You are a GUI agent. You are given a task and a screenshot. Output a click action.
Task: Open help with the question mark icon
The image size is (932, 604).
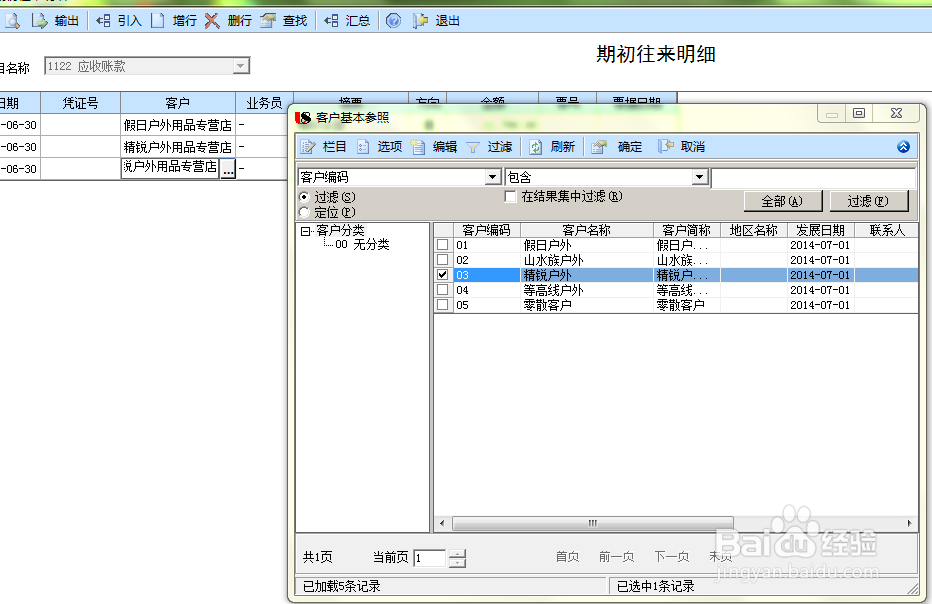click(x=393, y=21)
